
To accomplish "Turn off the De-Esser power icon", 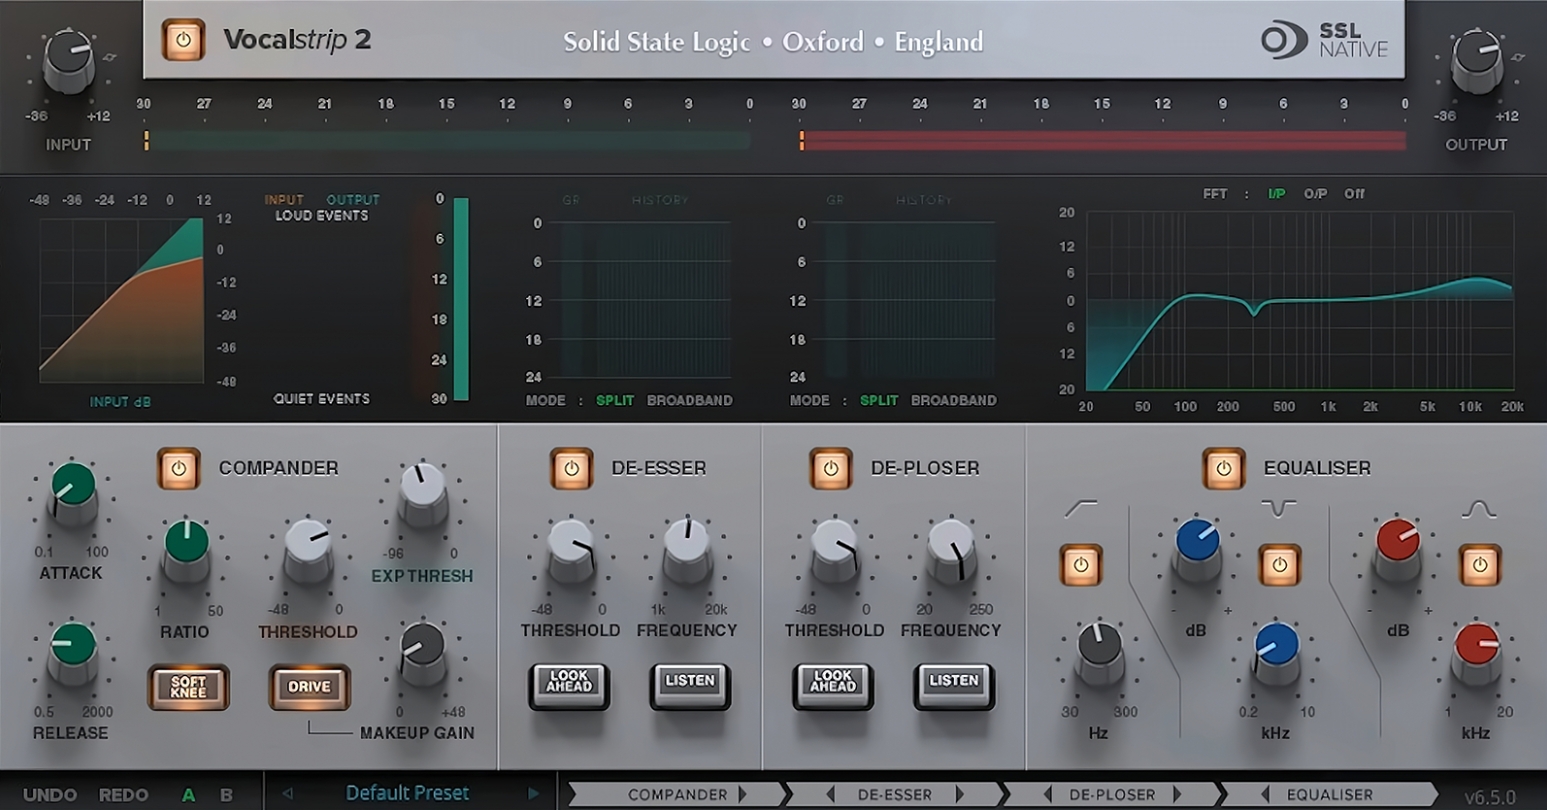I will [x=571, y=468].
